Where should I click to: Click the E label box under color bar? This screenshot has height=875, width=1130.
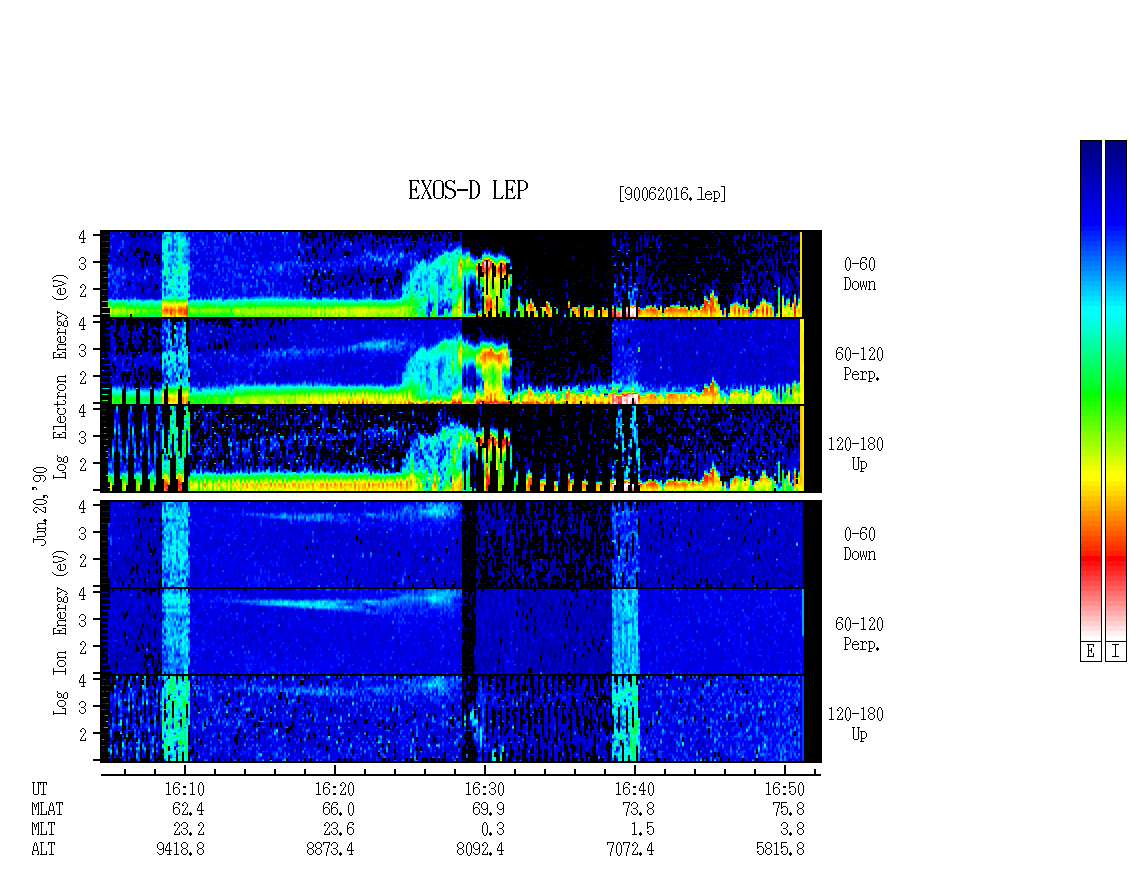point(1090,651)
